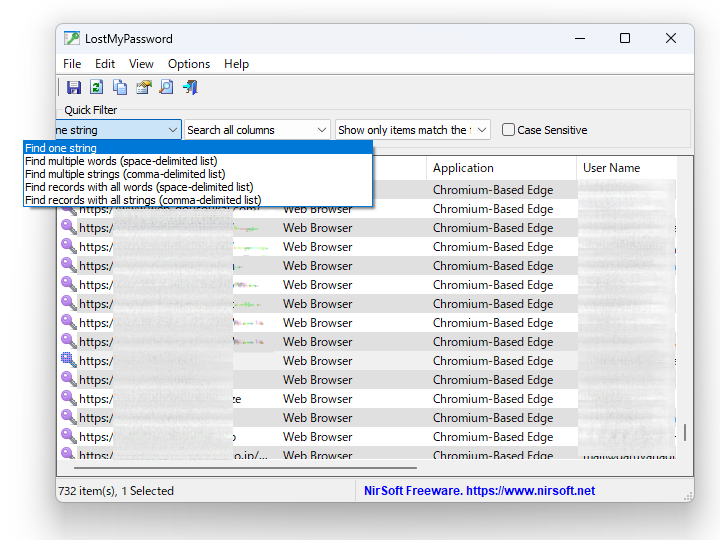Minimize the LostMyPassword window
Image resolution: width=720 pixels, height=540 pixels.
[580, 39]
